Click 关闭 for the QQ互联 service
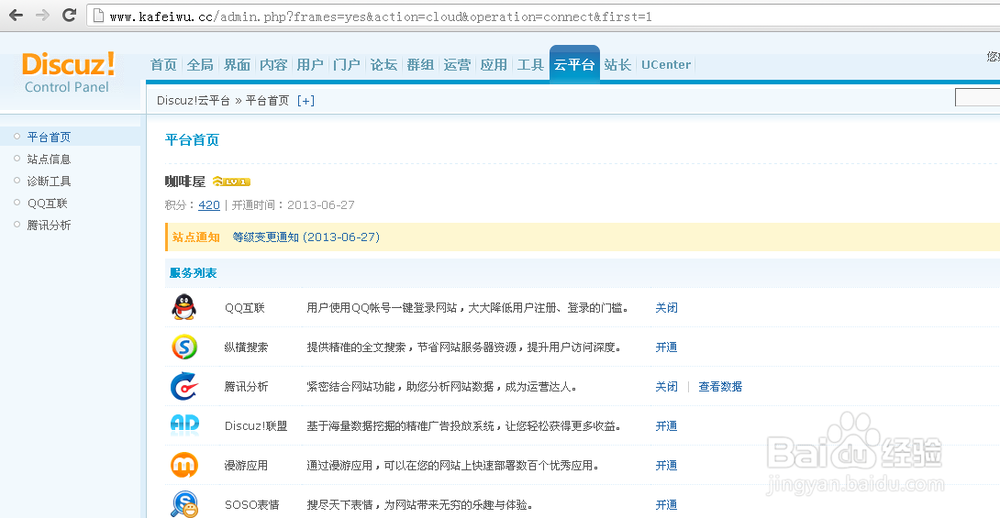1000x518 pixels. tap(666, 308)
